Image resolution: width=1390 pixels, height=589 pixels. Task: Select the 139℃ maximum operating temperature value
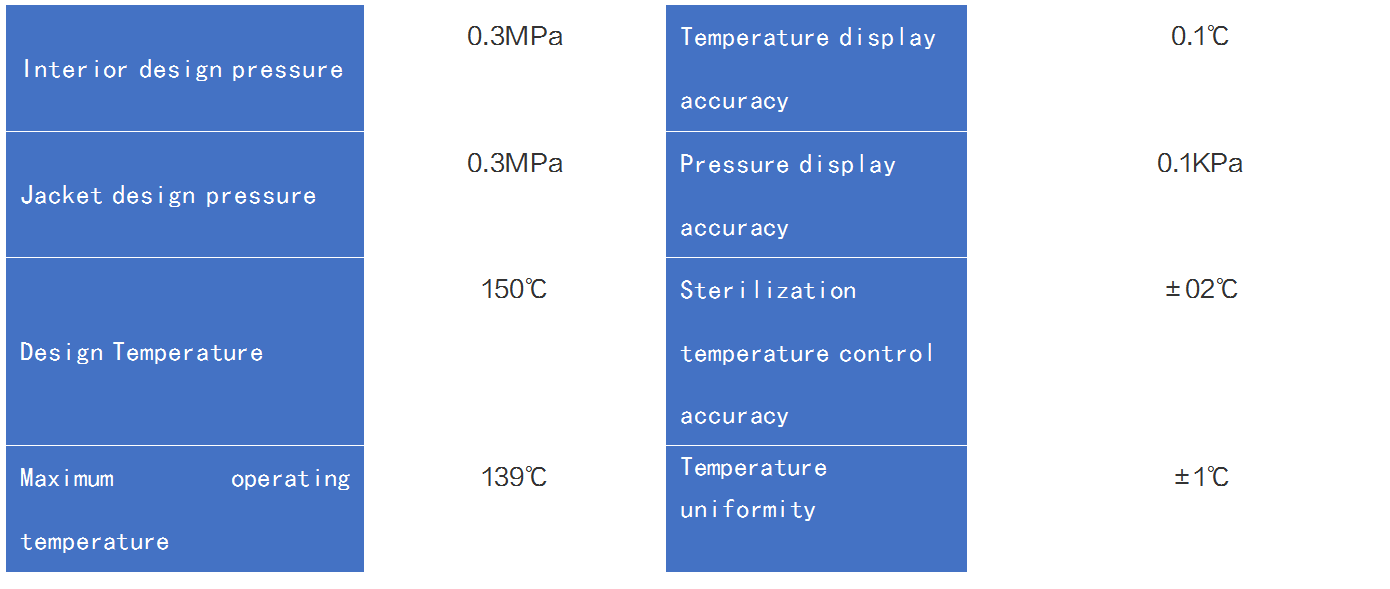point(514,478)
